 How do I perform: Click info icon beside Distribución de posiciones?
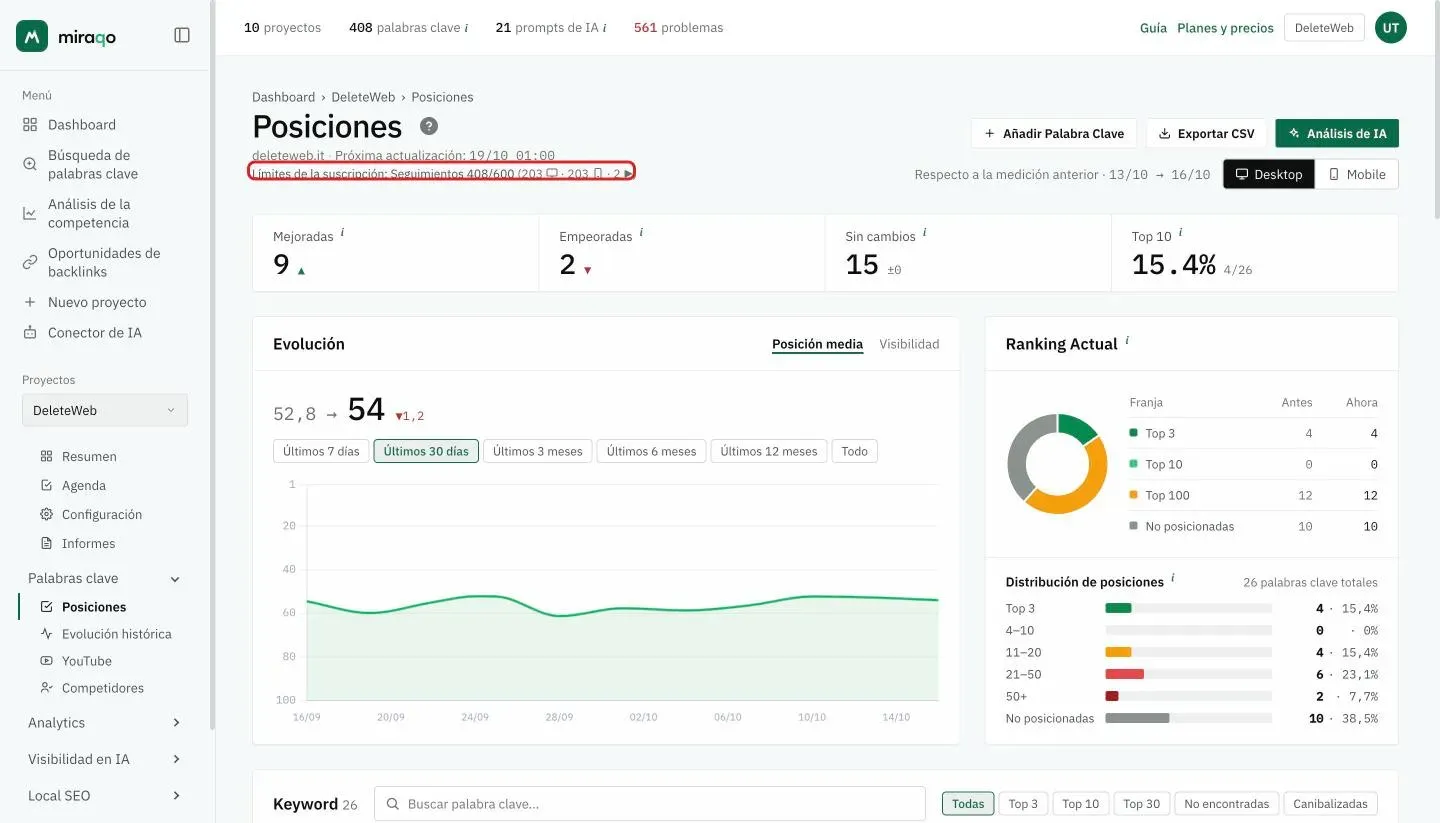coord(1173,578)
